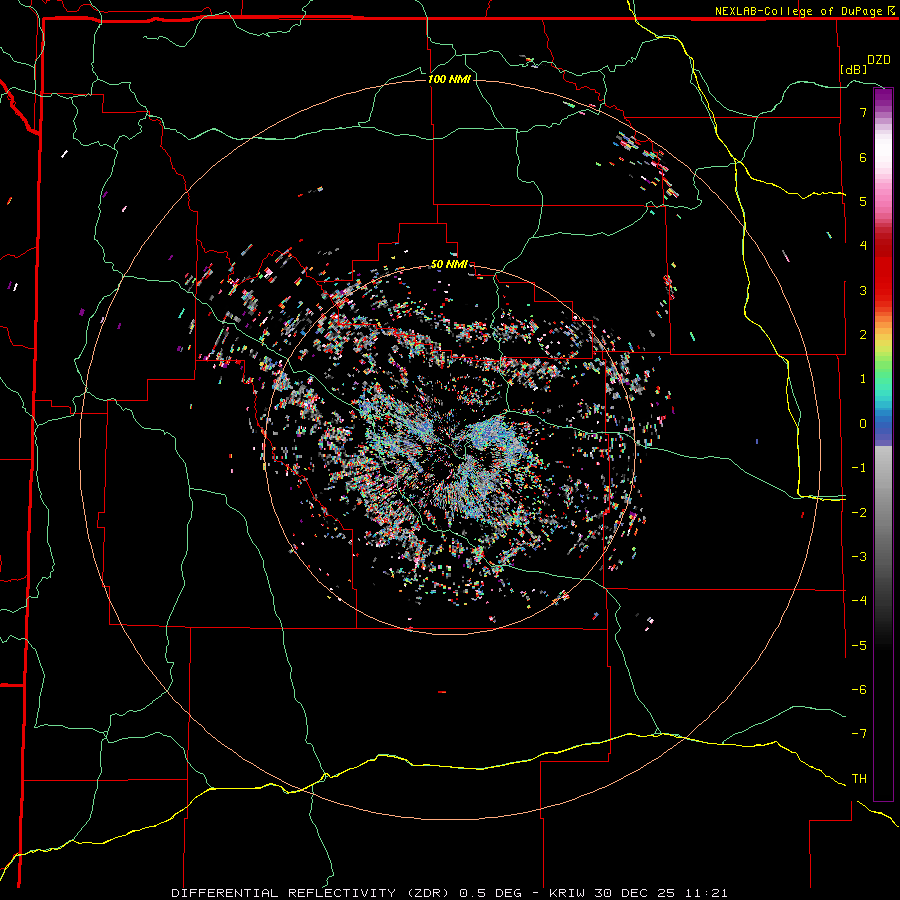
Task: Click the -4 value on the scale
Action: pos(859,600)
